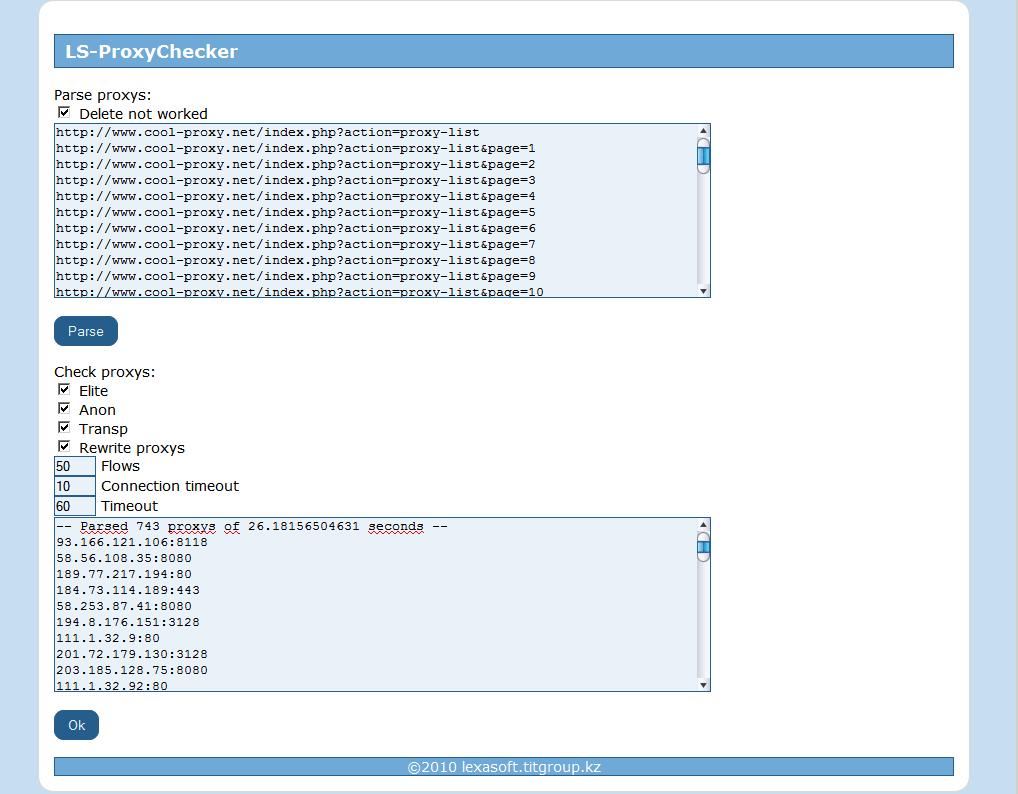Toggle the Anon checkbox

click(64, 408)
